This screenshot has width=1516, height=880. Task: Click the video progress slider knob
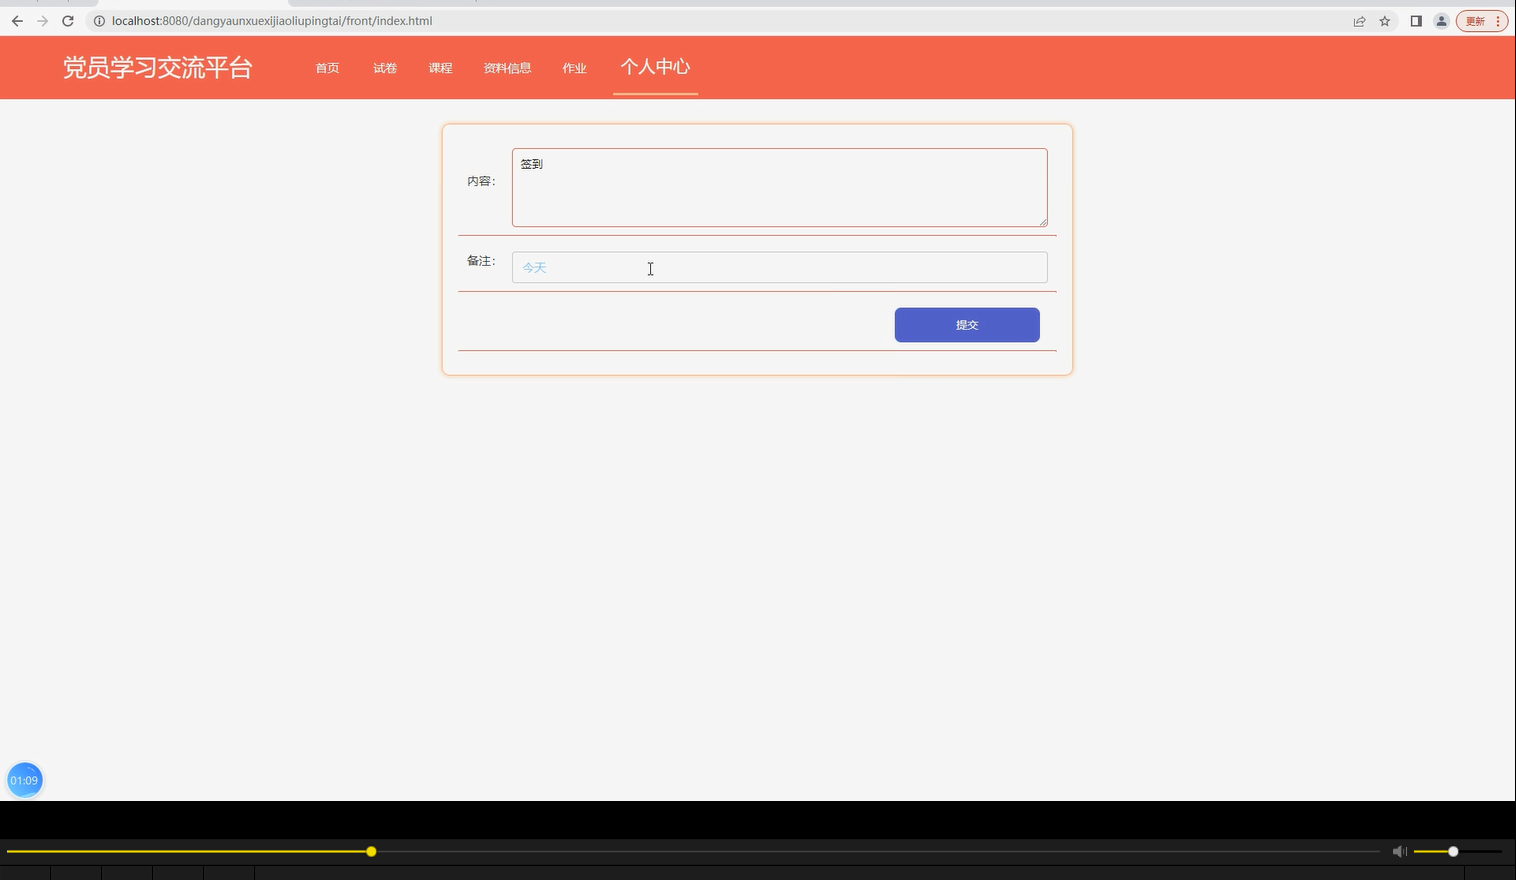pos(371,852)
